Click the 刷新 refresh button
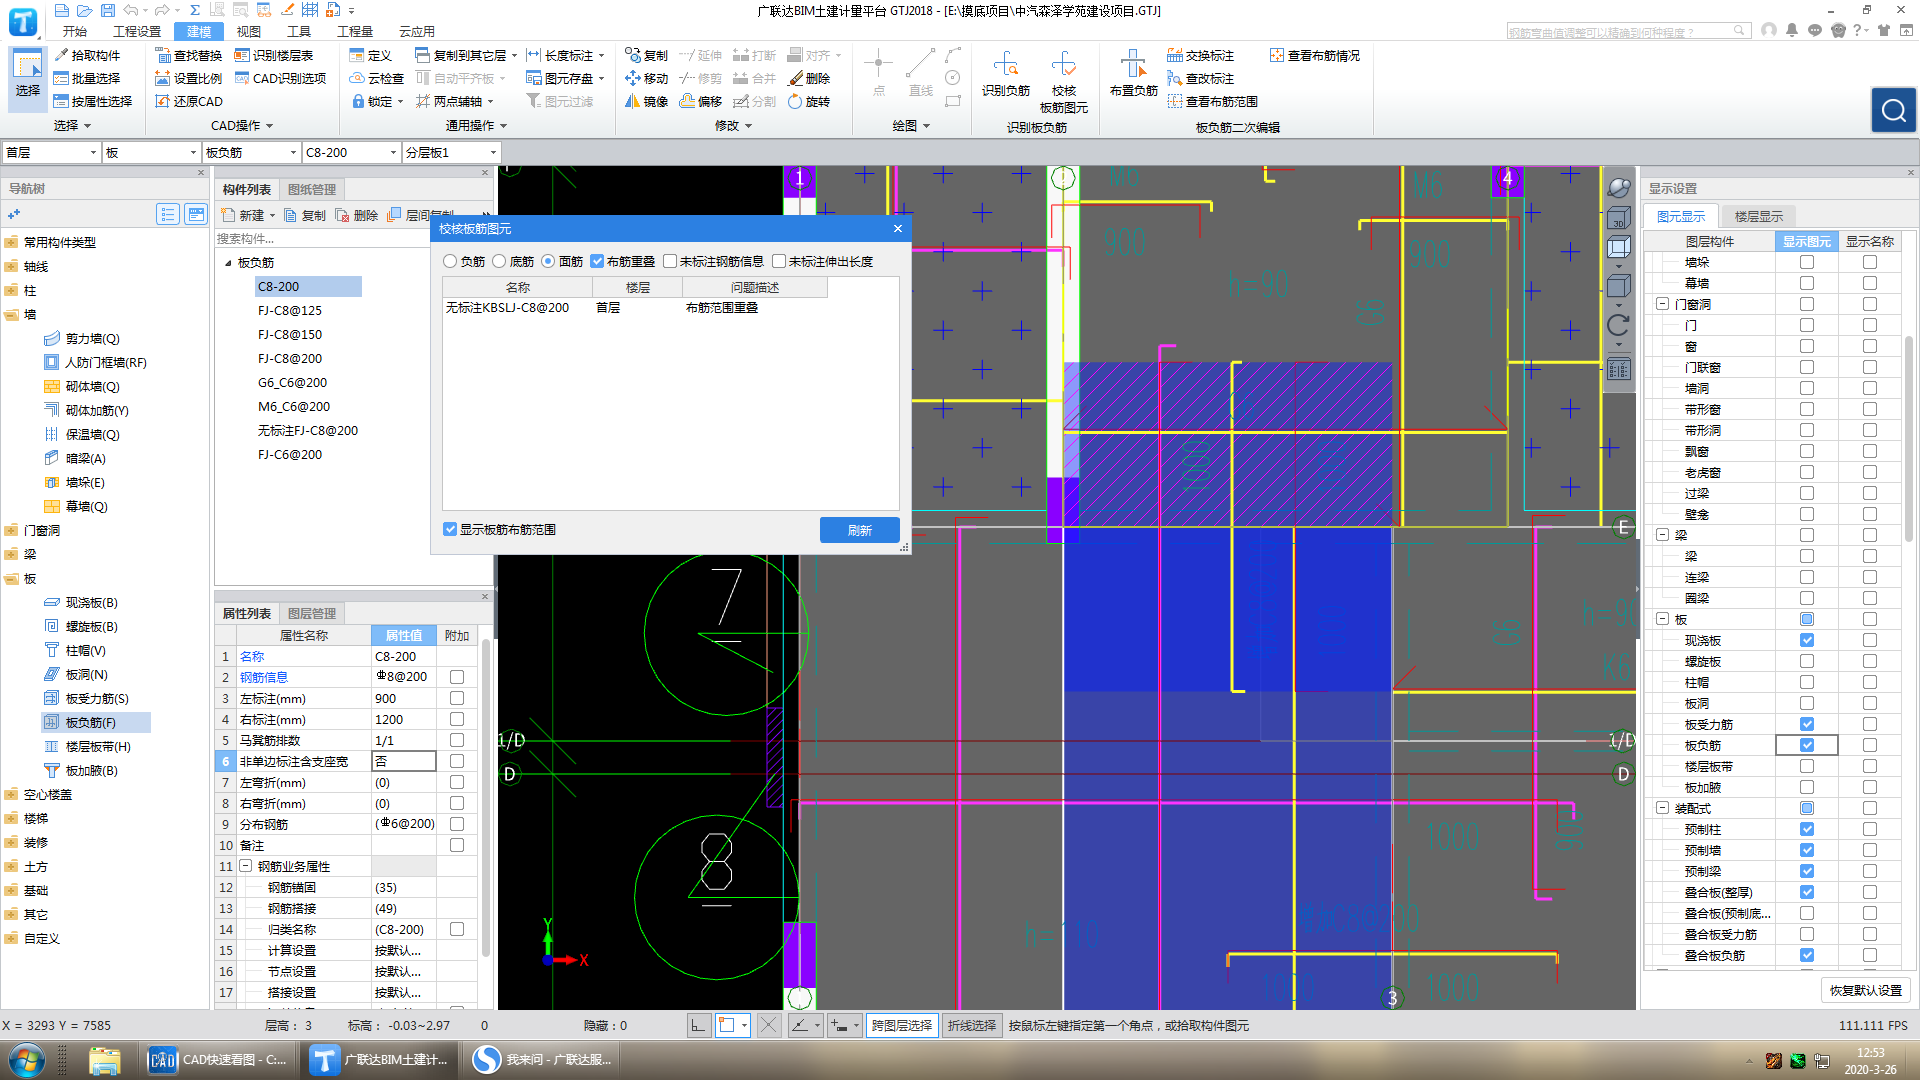Viewport: 1920px width, 1080px height. (859, 530)
